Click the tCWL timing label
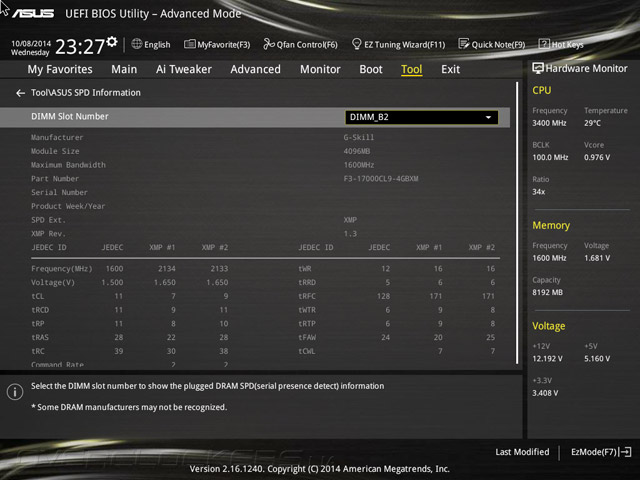This screenshot has height=480, width=640. coord(307,351)
